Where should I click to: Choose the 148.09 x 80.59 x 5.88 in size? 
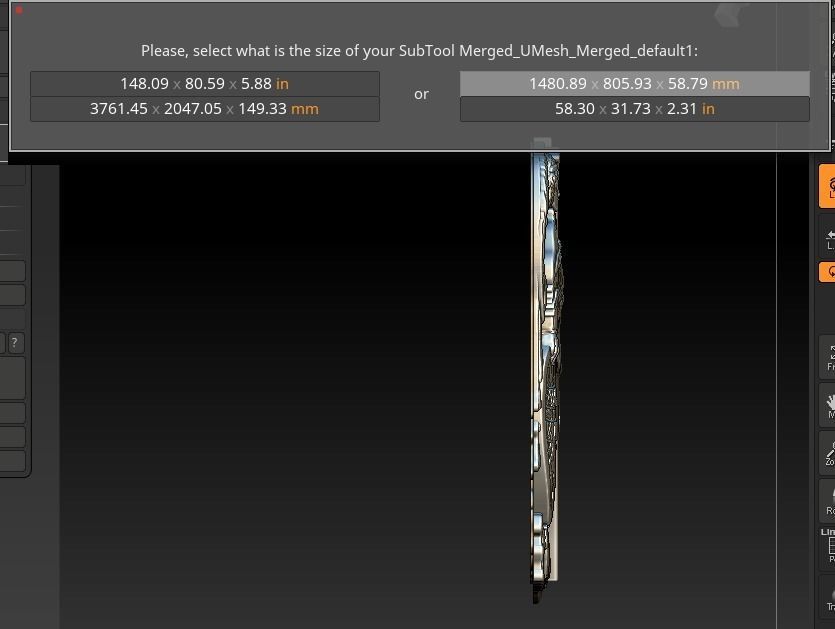point(205,84)
